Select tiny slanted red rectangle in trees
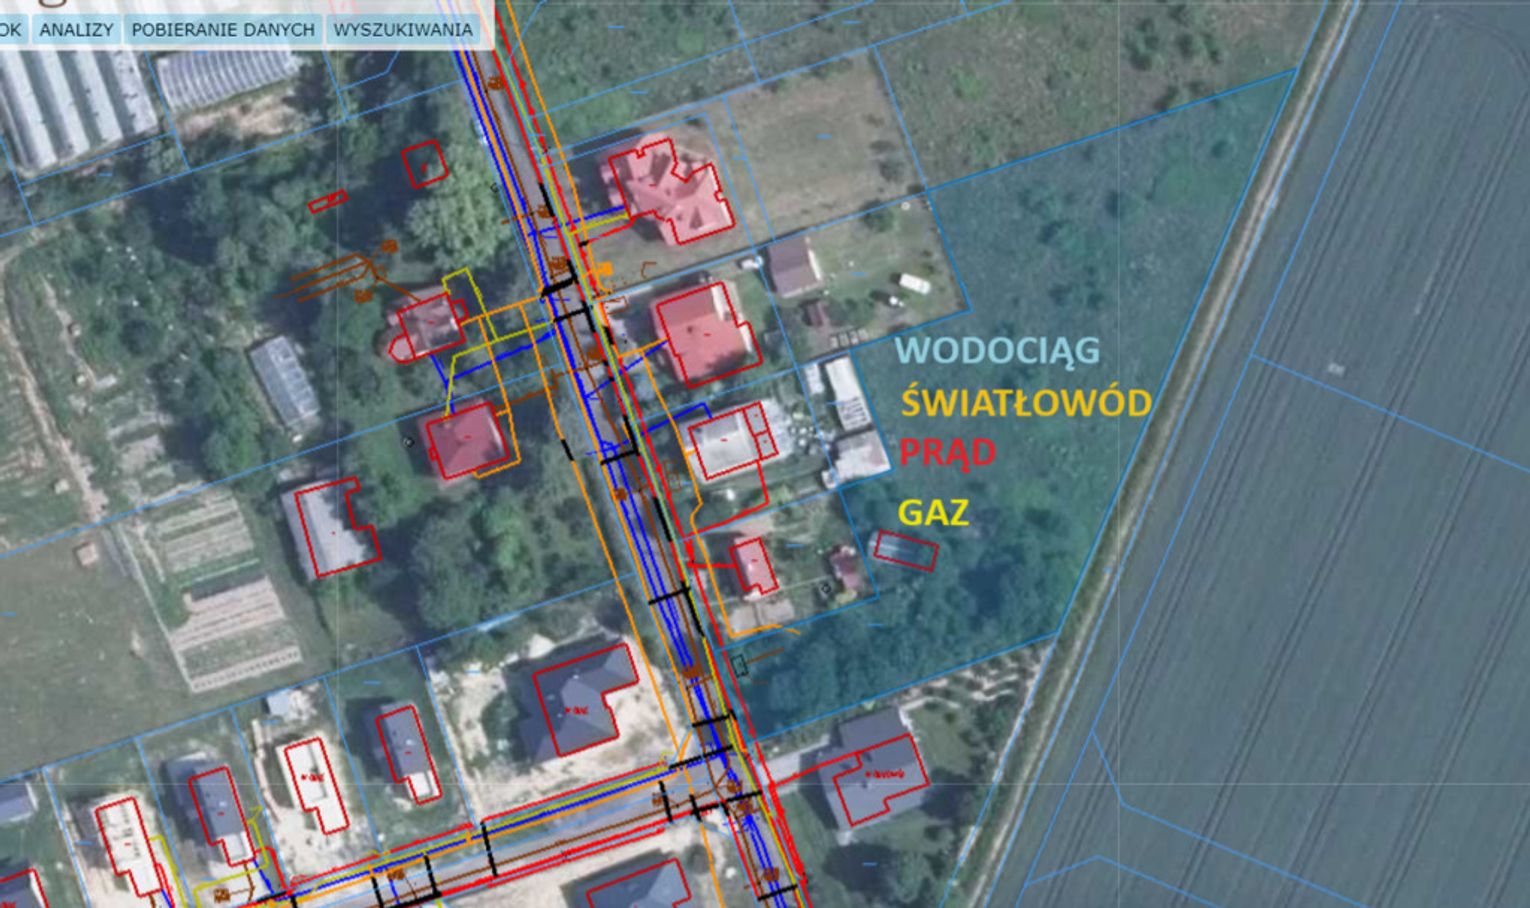The height and width of the screenshot is (908, 1530). [327, 203]
